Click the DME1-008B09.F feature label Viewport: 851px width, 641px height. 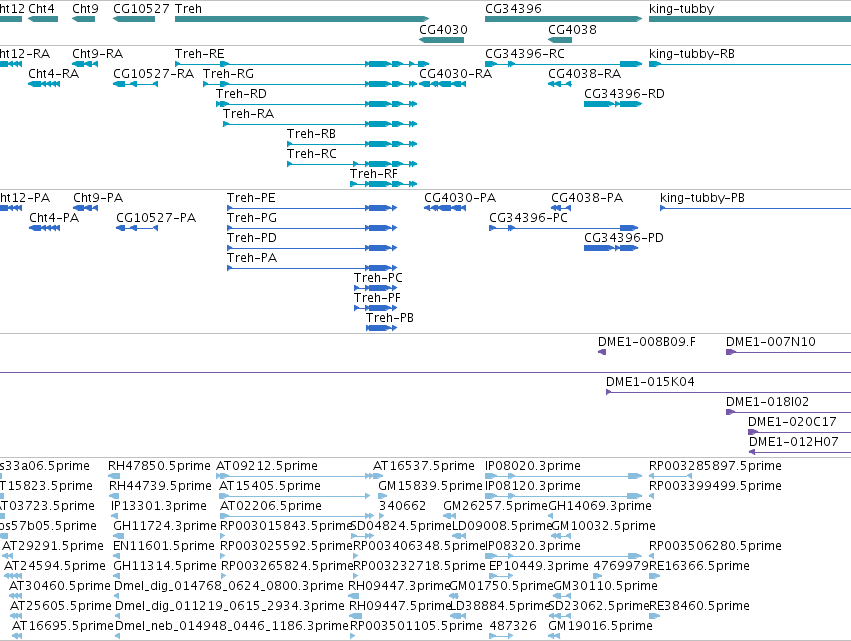point(647,342)
